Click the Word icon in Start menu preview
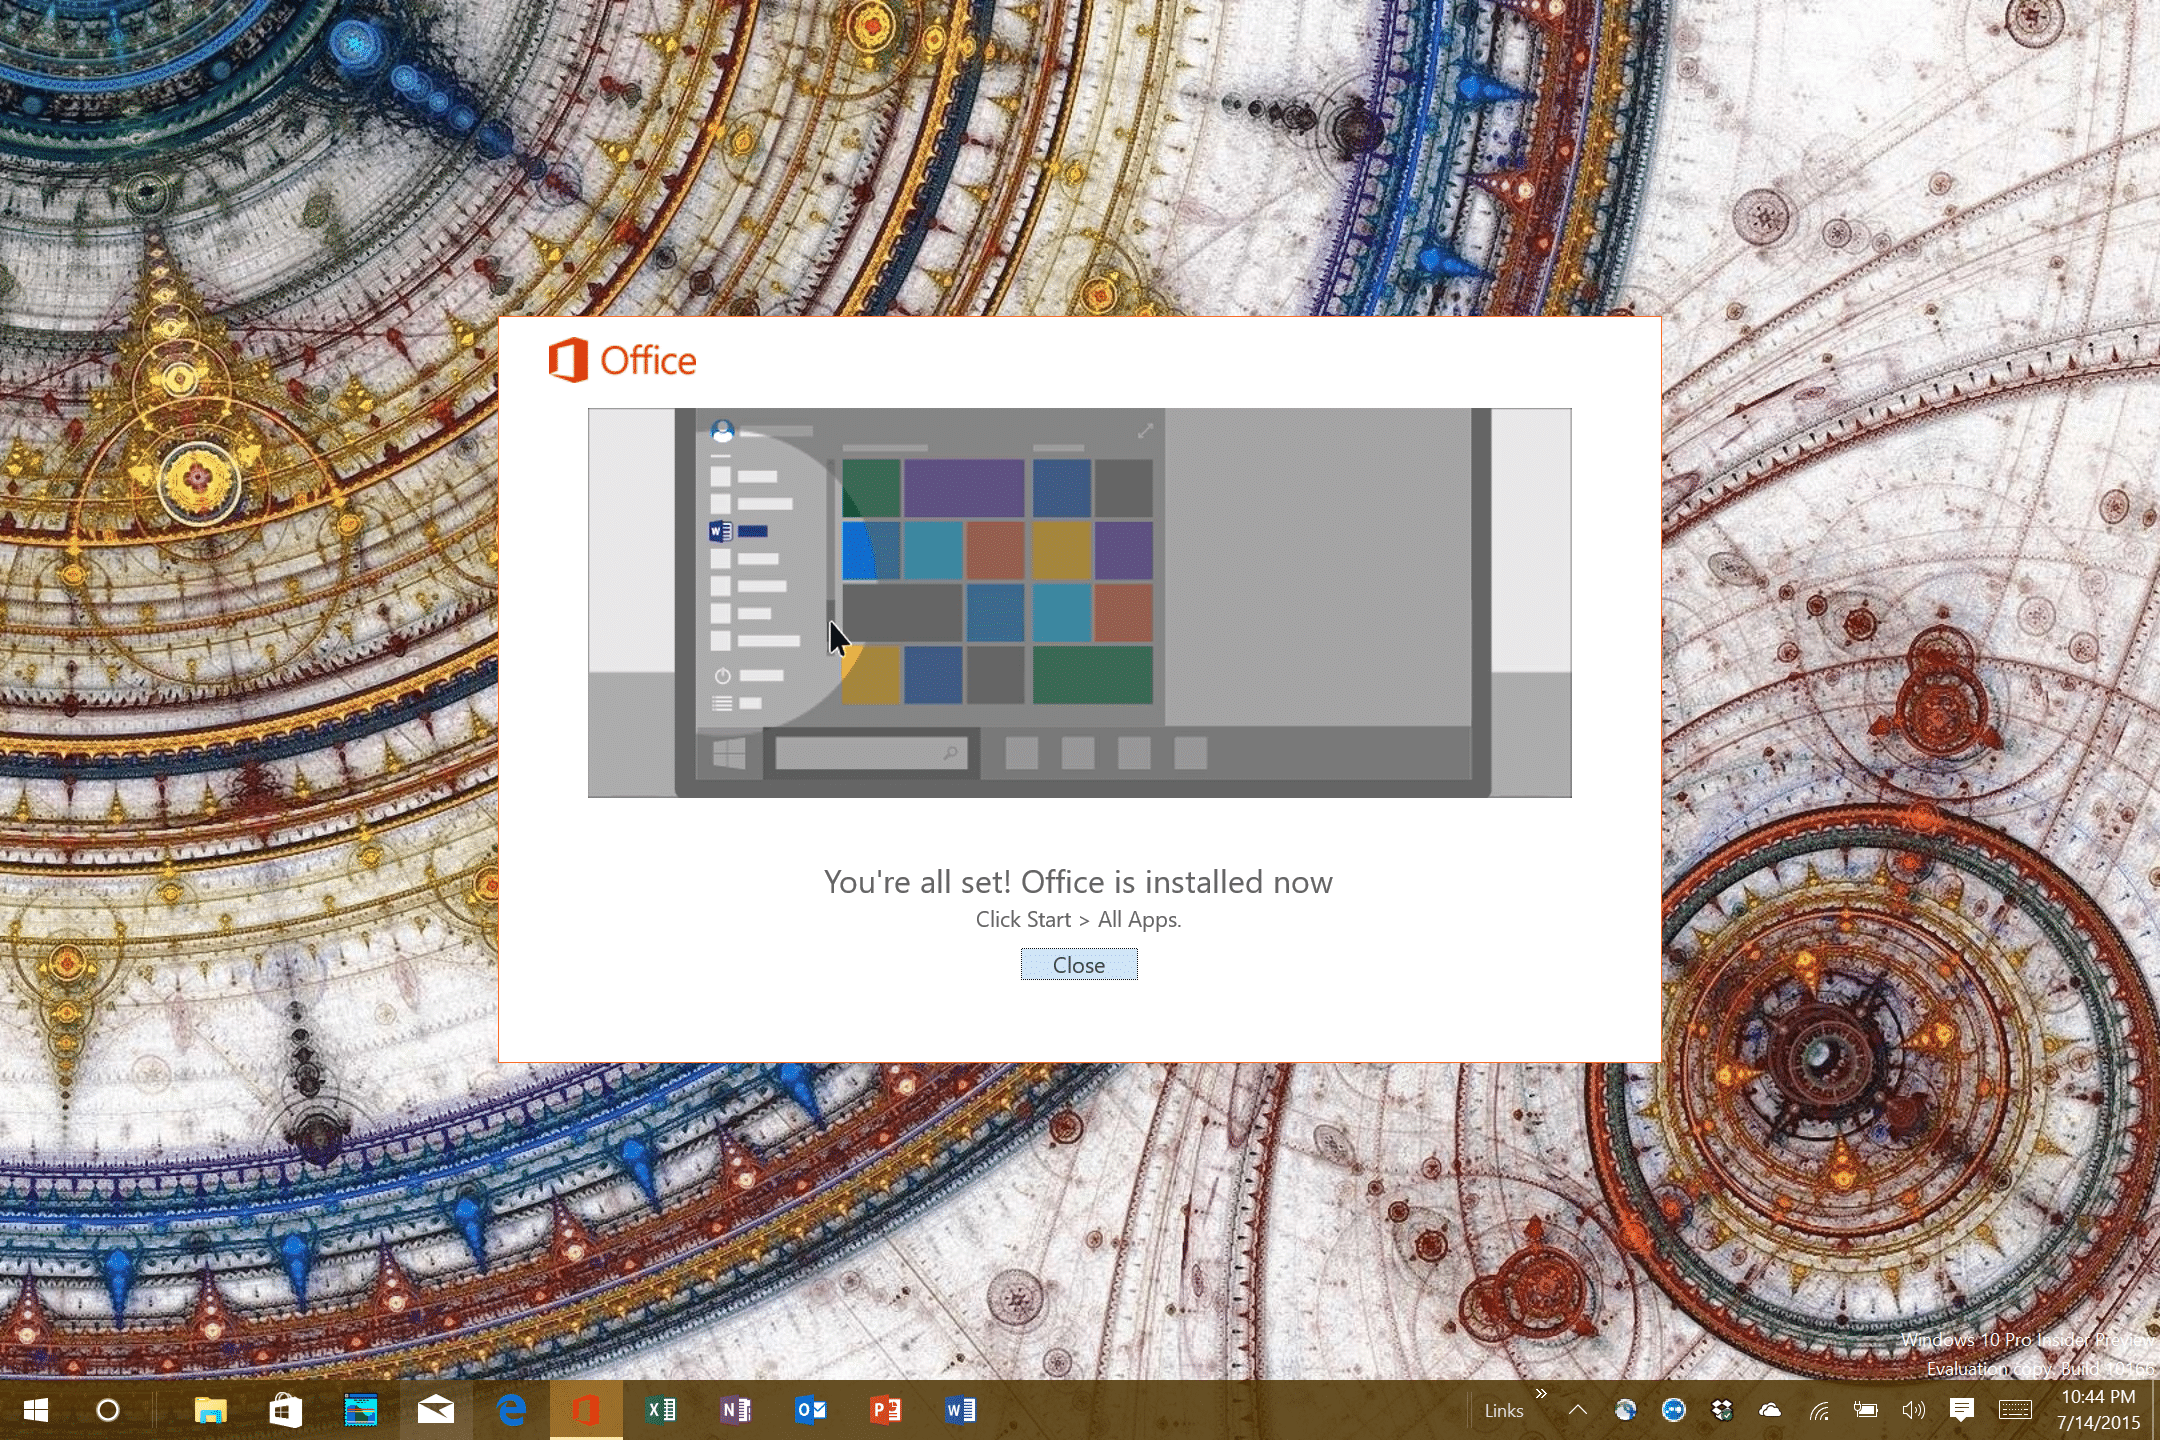Image resolution: width=2160 pixels, height=1440 pixels. point(722,532)
